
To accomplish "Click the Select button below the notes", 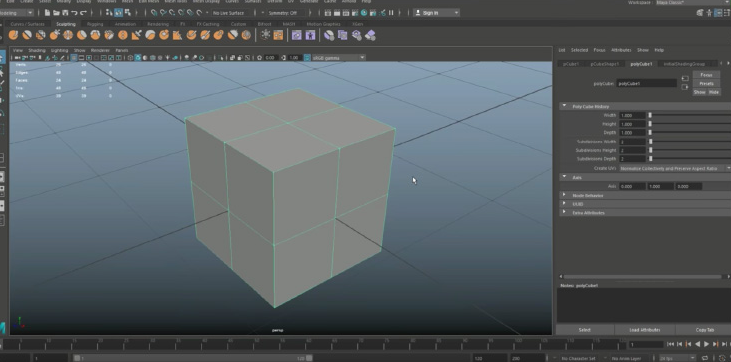I will pyautogui.click(x=585, y=330).
